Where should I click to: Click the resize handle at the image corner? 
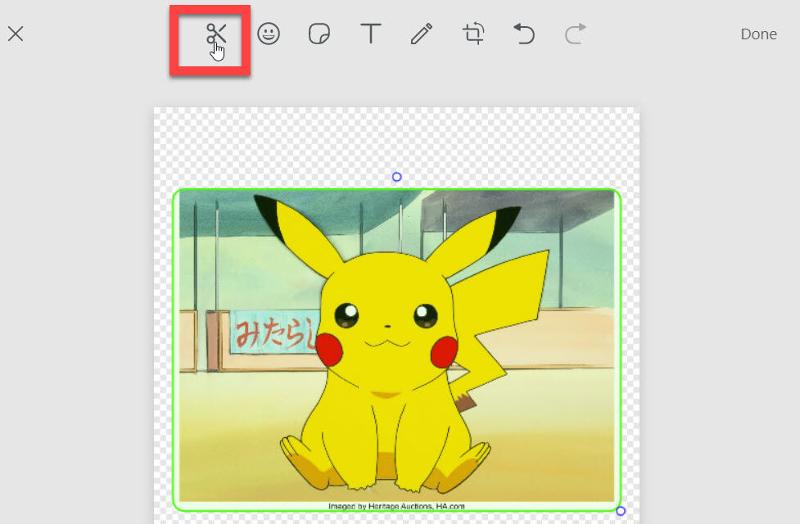(x=620, y=511)
